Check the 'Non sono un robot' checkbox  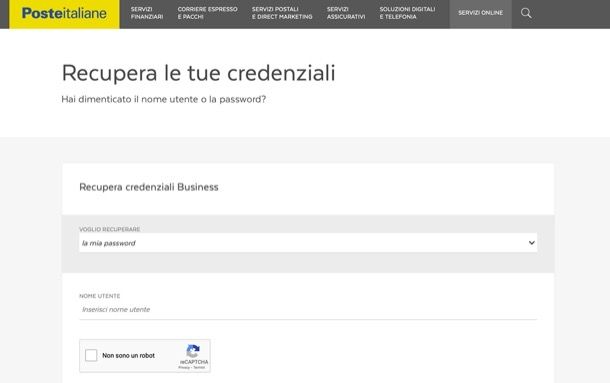click(91, 355)
